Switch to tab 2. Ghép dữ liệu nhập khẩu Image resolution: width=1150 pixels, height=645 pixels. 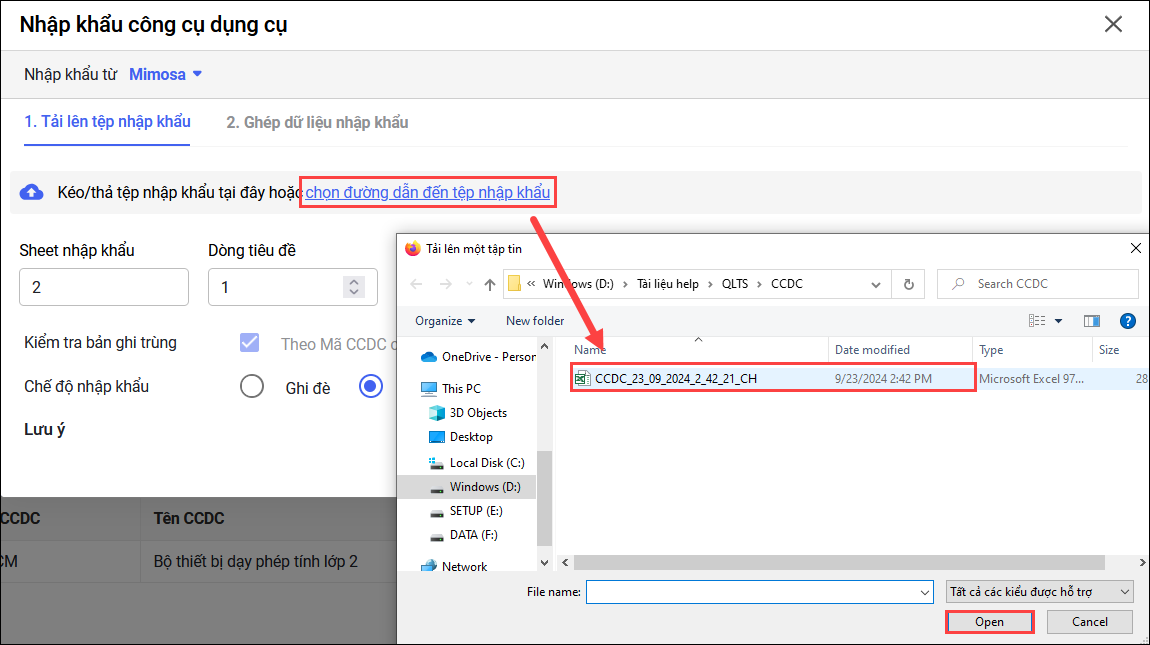pyautogui.click(x=317, y=123)
